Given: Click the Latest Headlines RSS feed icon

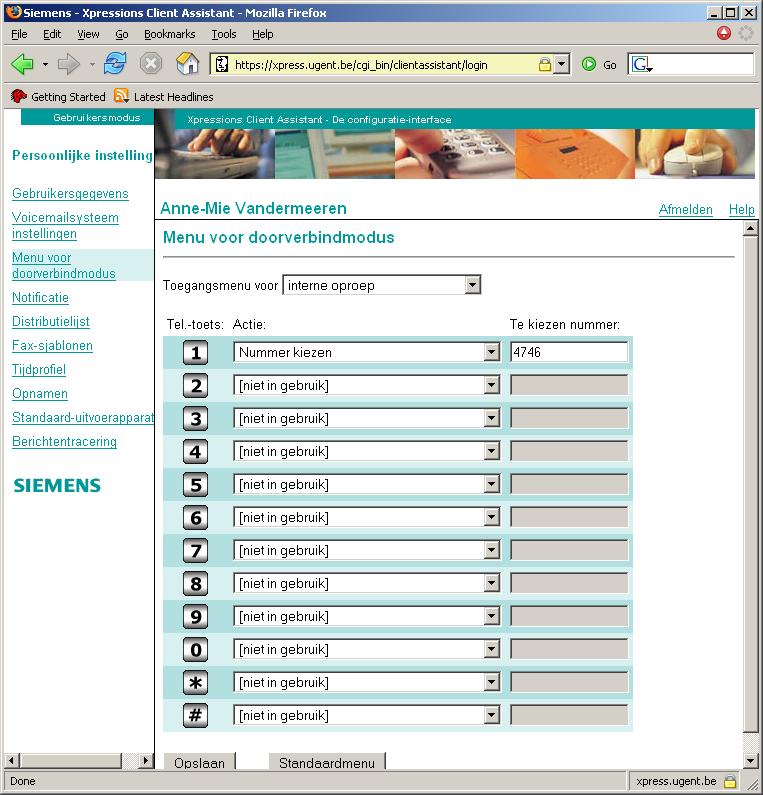Looking at the screenshot, I should (x=122, y=97).
